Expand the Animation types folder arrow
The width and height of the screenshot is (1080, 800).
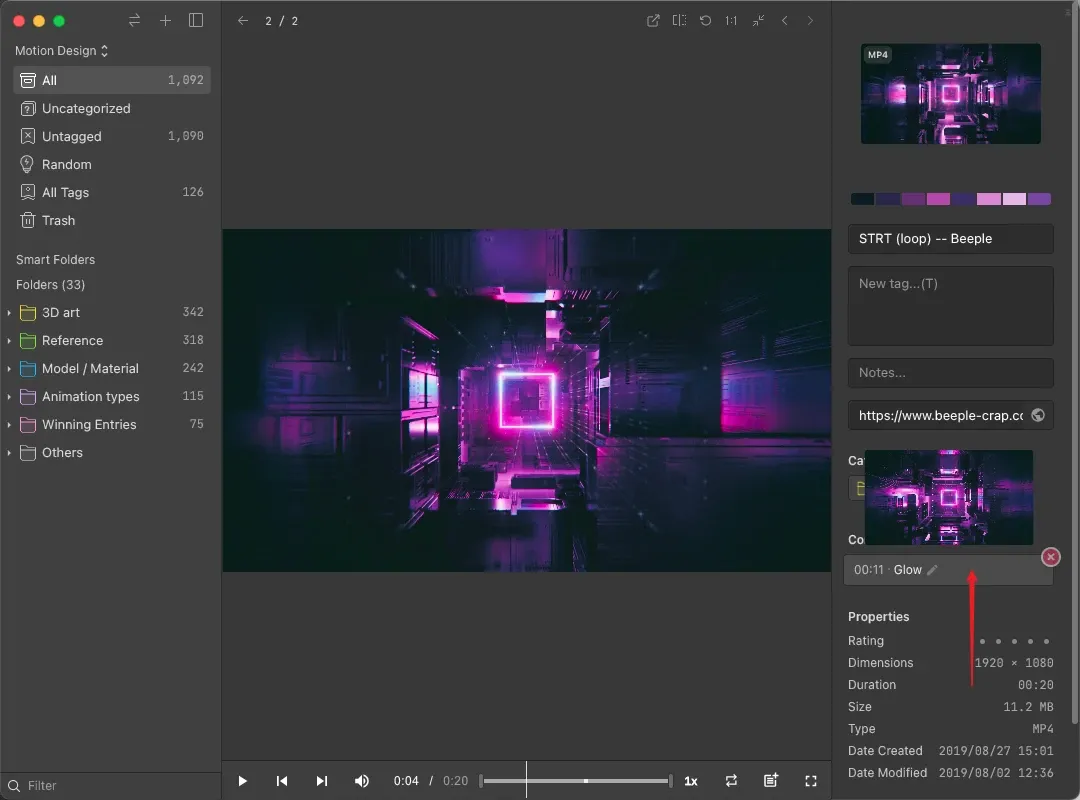pos(9,397)
